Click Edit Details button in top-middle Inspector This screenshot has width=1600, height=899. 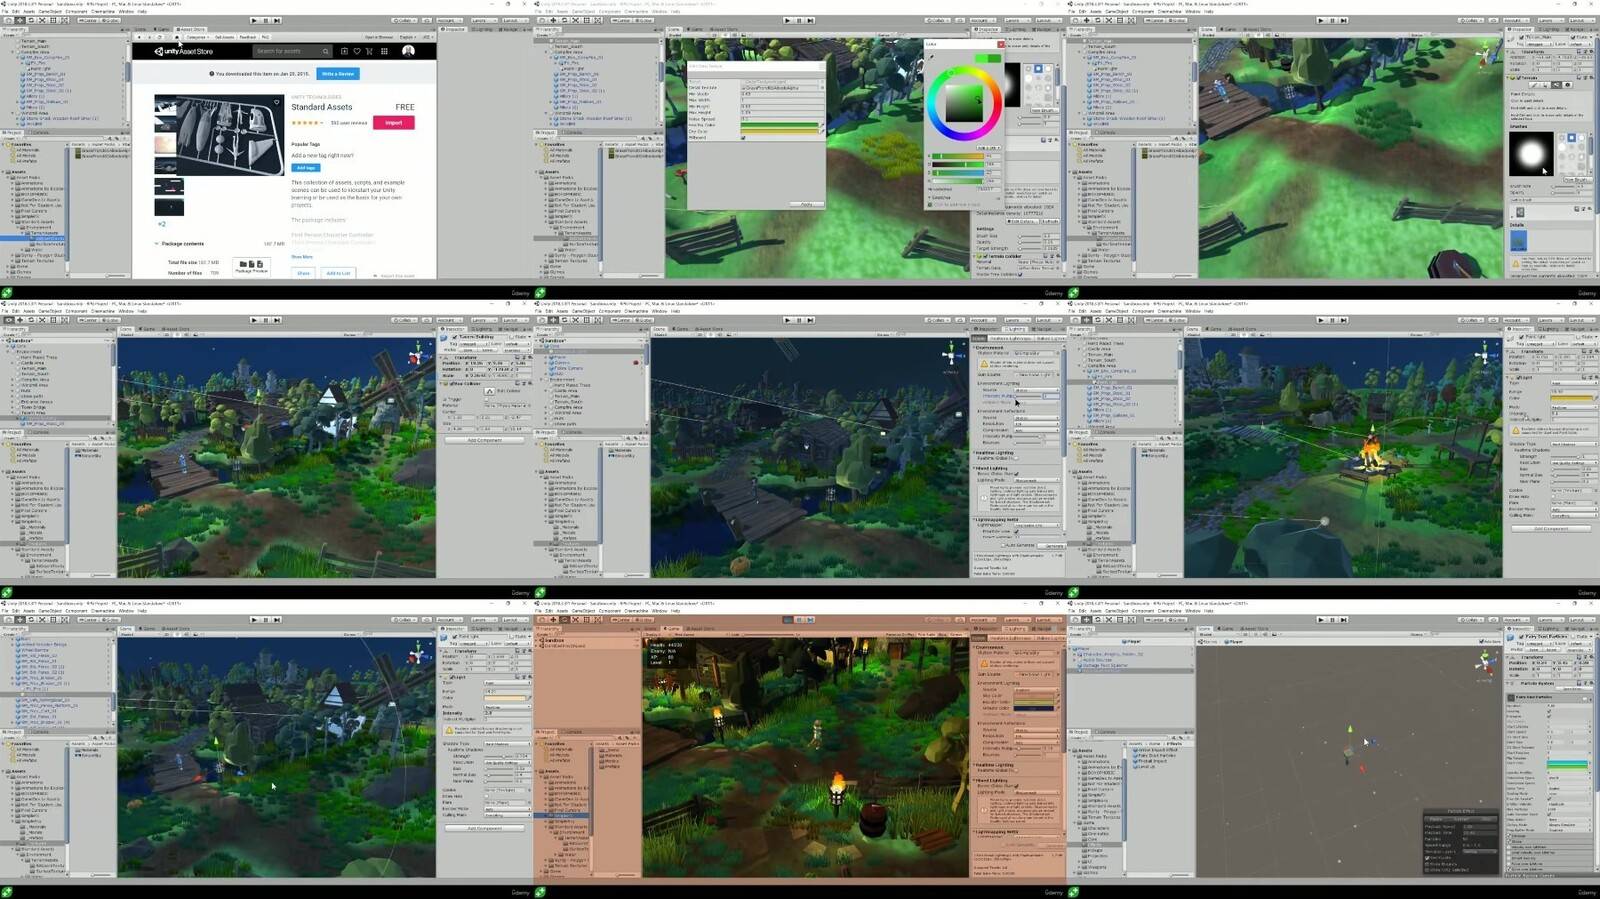click(1022, 221)
